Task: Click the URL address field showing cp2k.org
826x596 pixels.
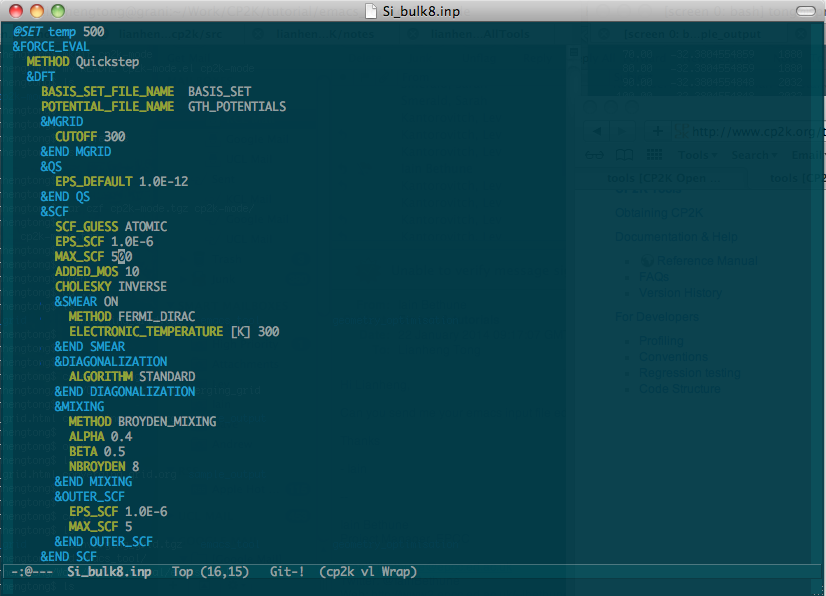Action: [747, 131]
